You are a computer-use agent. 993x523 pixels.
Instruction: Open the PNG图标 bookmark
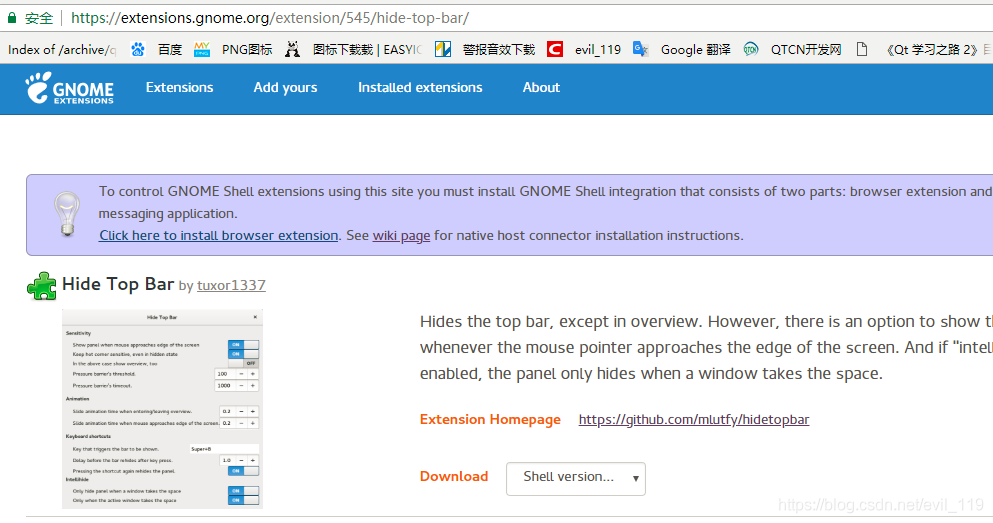[233, 49]
